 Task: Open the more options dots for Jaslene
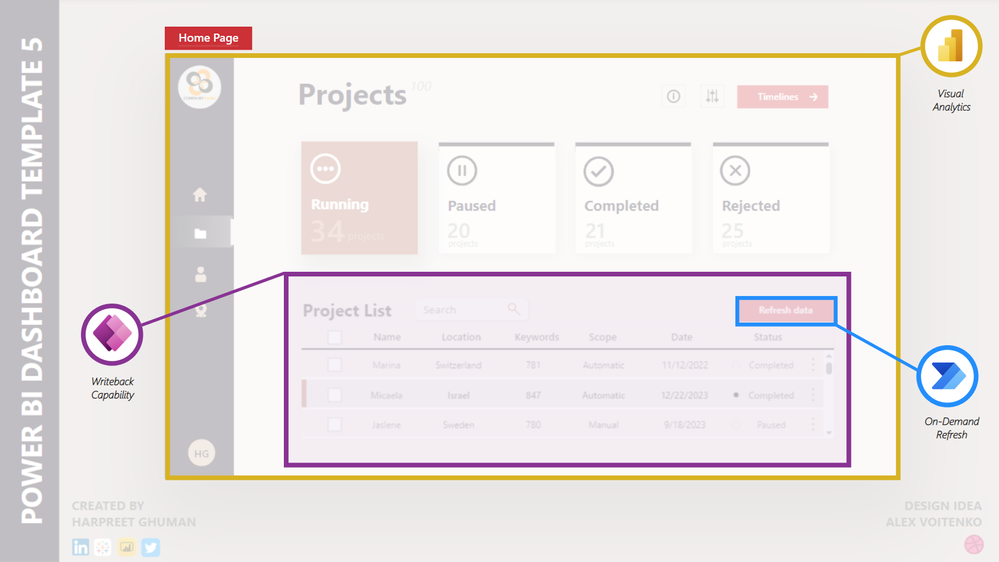813,424
